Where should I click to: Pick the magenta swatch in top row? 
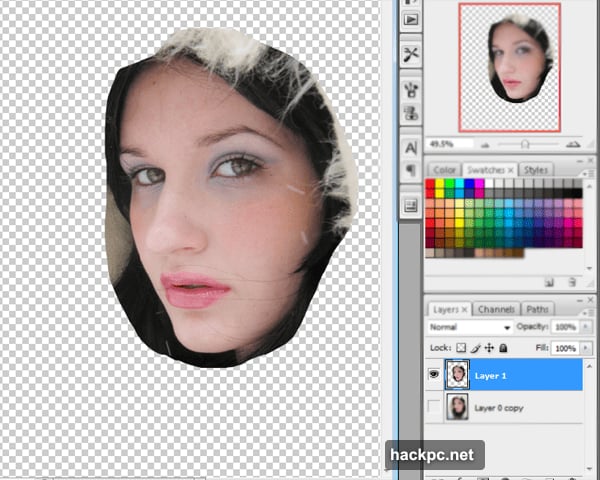click(479, 184)
